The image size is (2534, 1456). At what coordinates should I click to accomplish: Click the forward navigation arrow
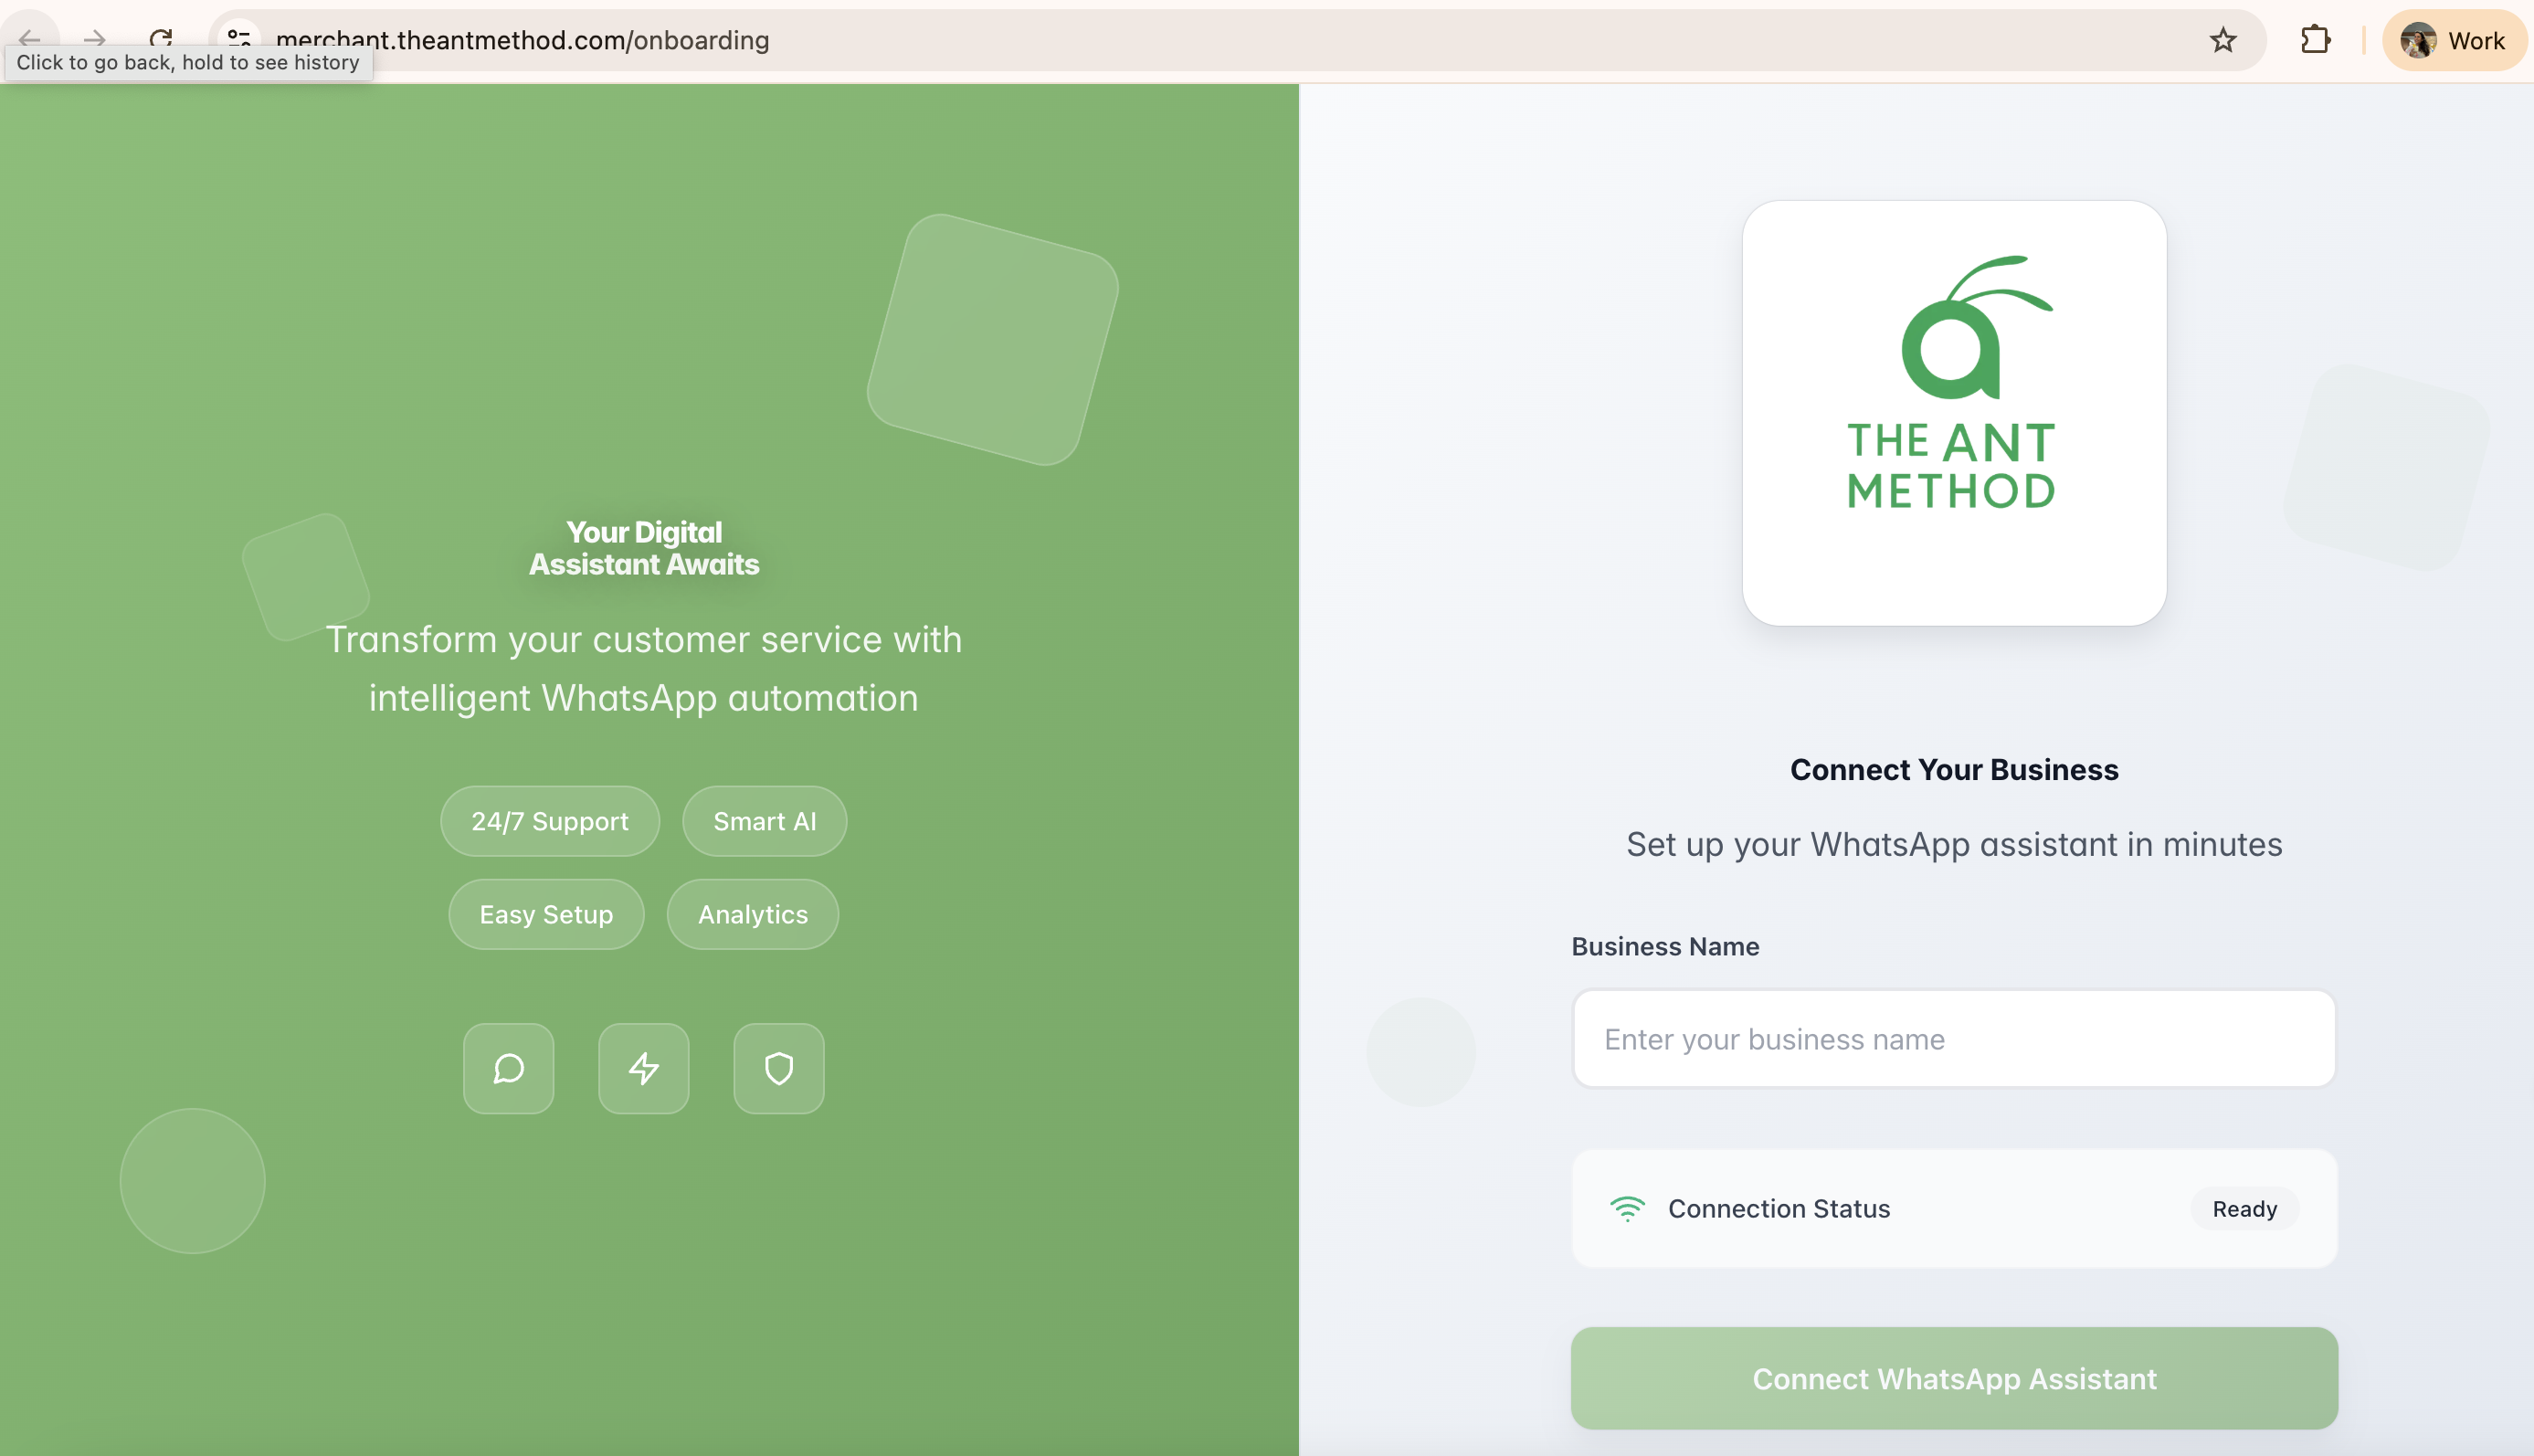point(94,40)
